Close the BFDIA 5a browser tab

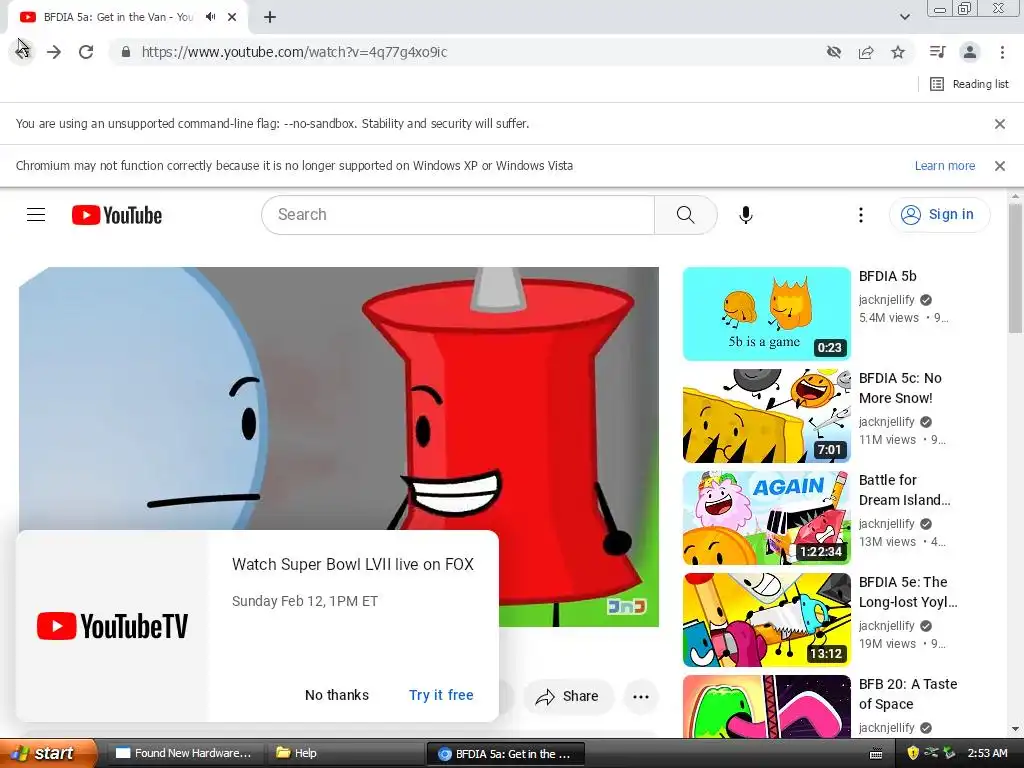tap(232, 17)
